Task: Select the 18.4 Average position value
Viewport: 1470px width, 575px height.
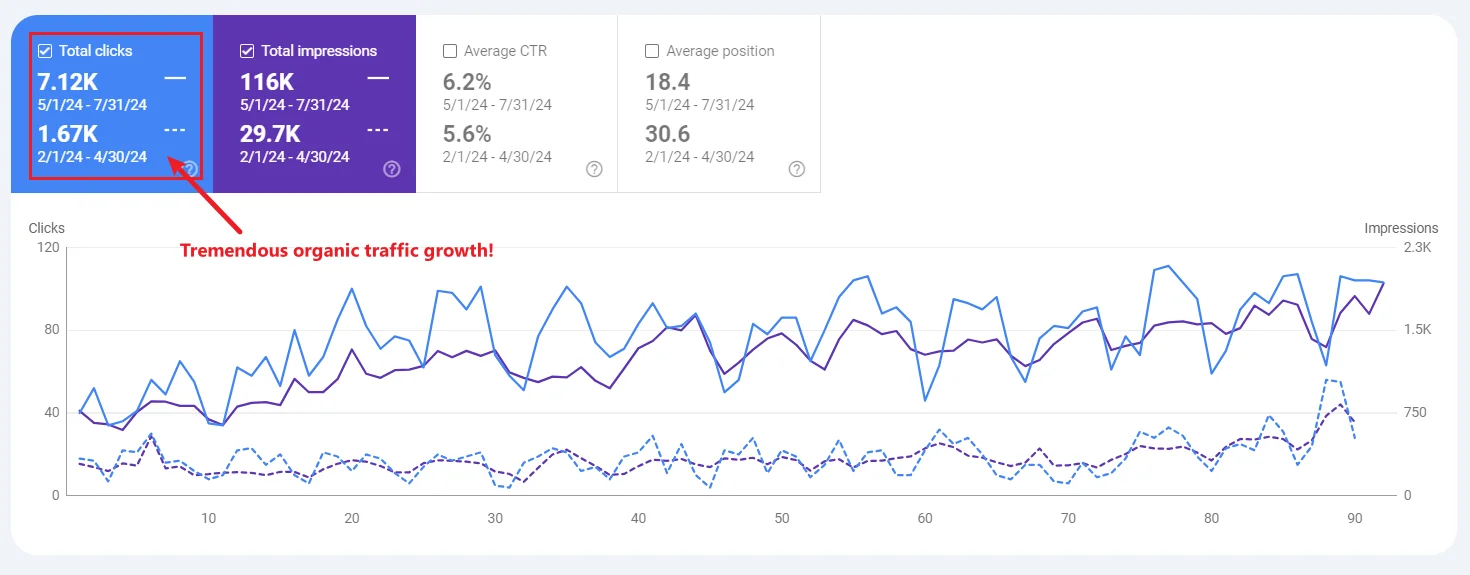Action: pos(669,82)
